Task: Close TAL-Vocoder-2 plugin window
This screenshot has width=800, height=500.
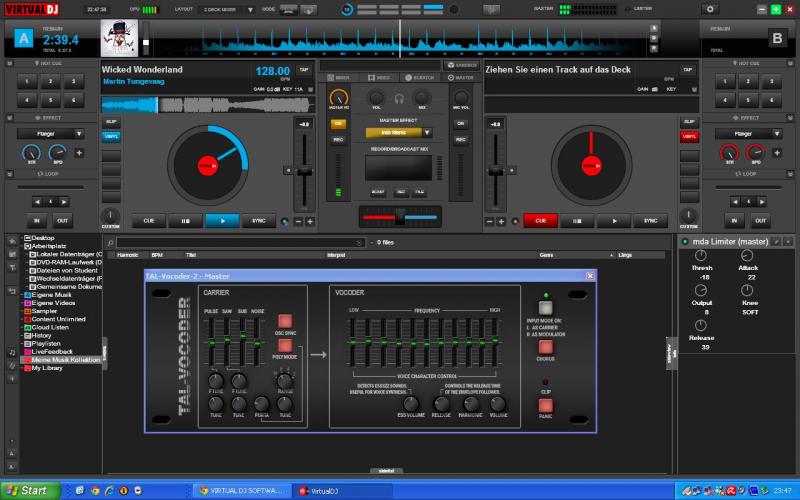Action: click(x=590, y=276)
